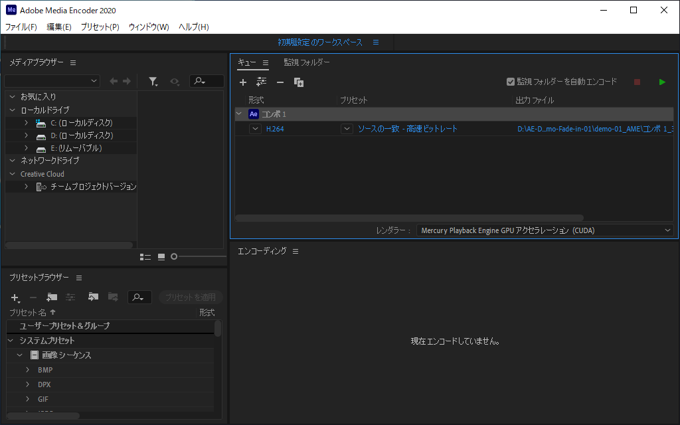
Task: Open the Preset Browser panel menu
Action: tap(79, 278)
